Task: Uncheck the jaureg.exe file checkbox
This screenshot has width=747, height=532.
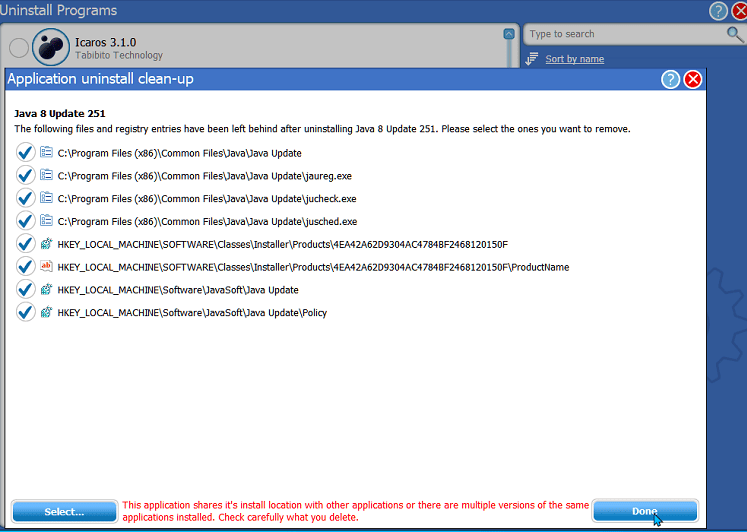Action: click(x=25, y=175)
